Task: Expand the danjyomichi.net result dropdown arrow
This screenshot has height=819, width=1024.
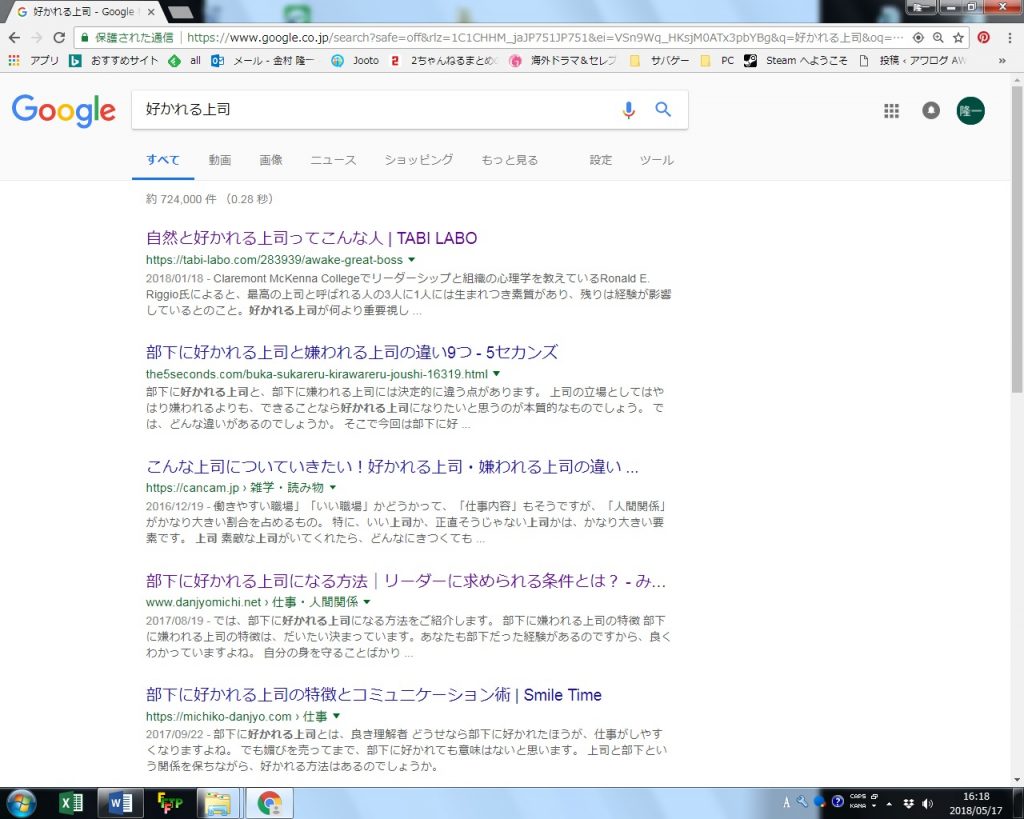Action: tap(366, 602)
